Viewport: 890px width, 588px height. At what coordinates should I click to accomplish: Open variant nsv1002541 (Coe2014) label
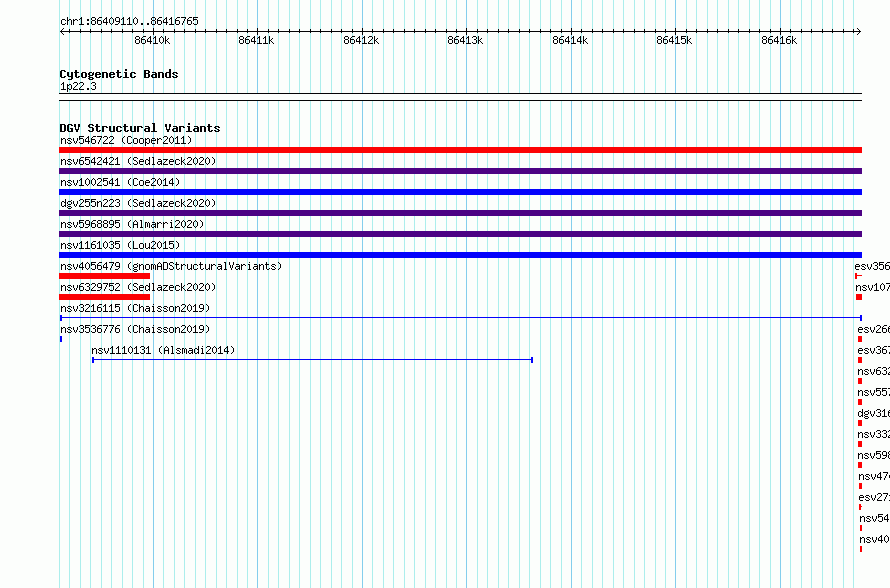pos(120,182)
